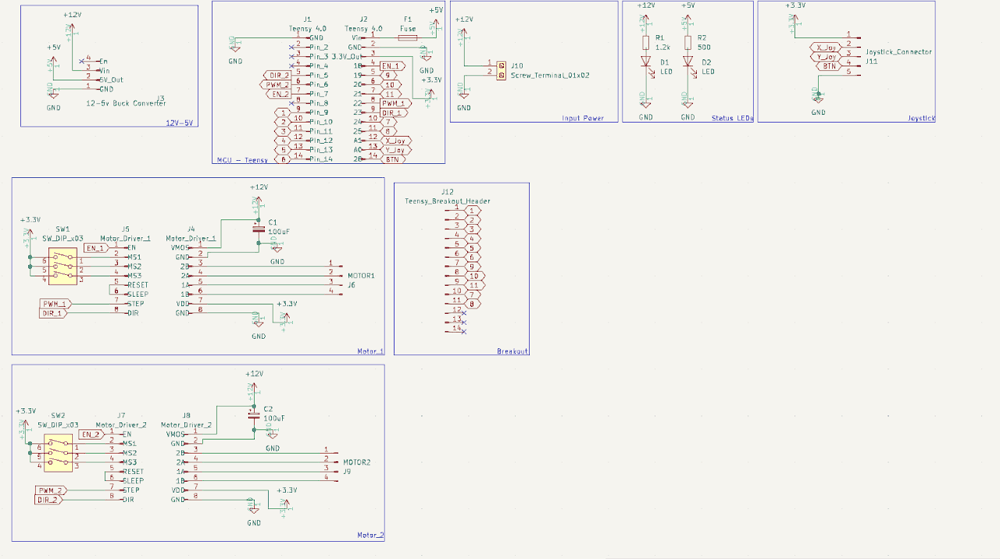Select the DIR_2 label in Motor_2 block

pos(48,500)
